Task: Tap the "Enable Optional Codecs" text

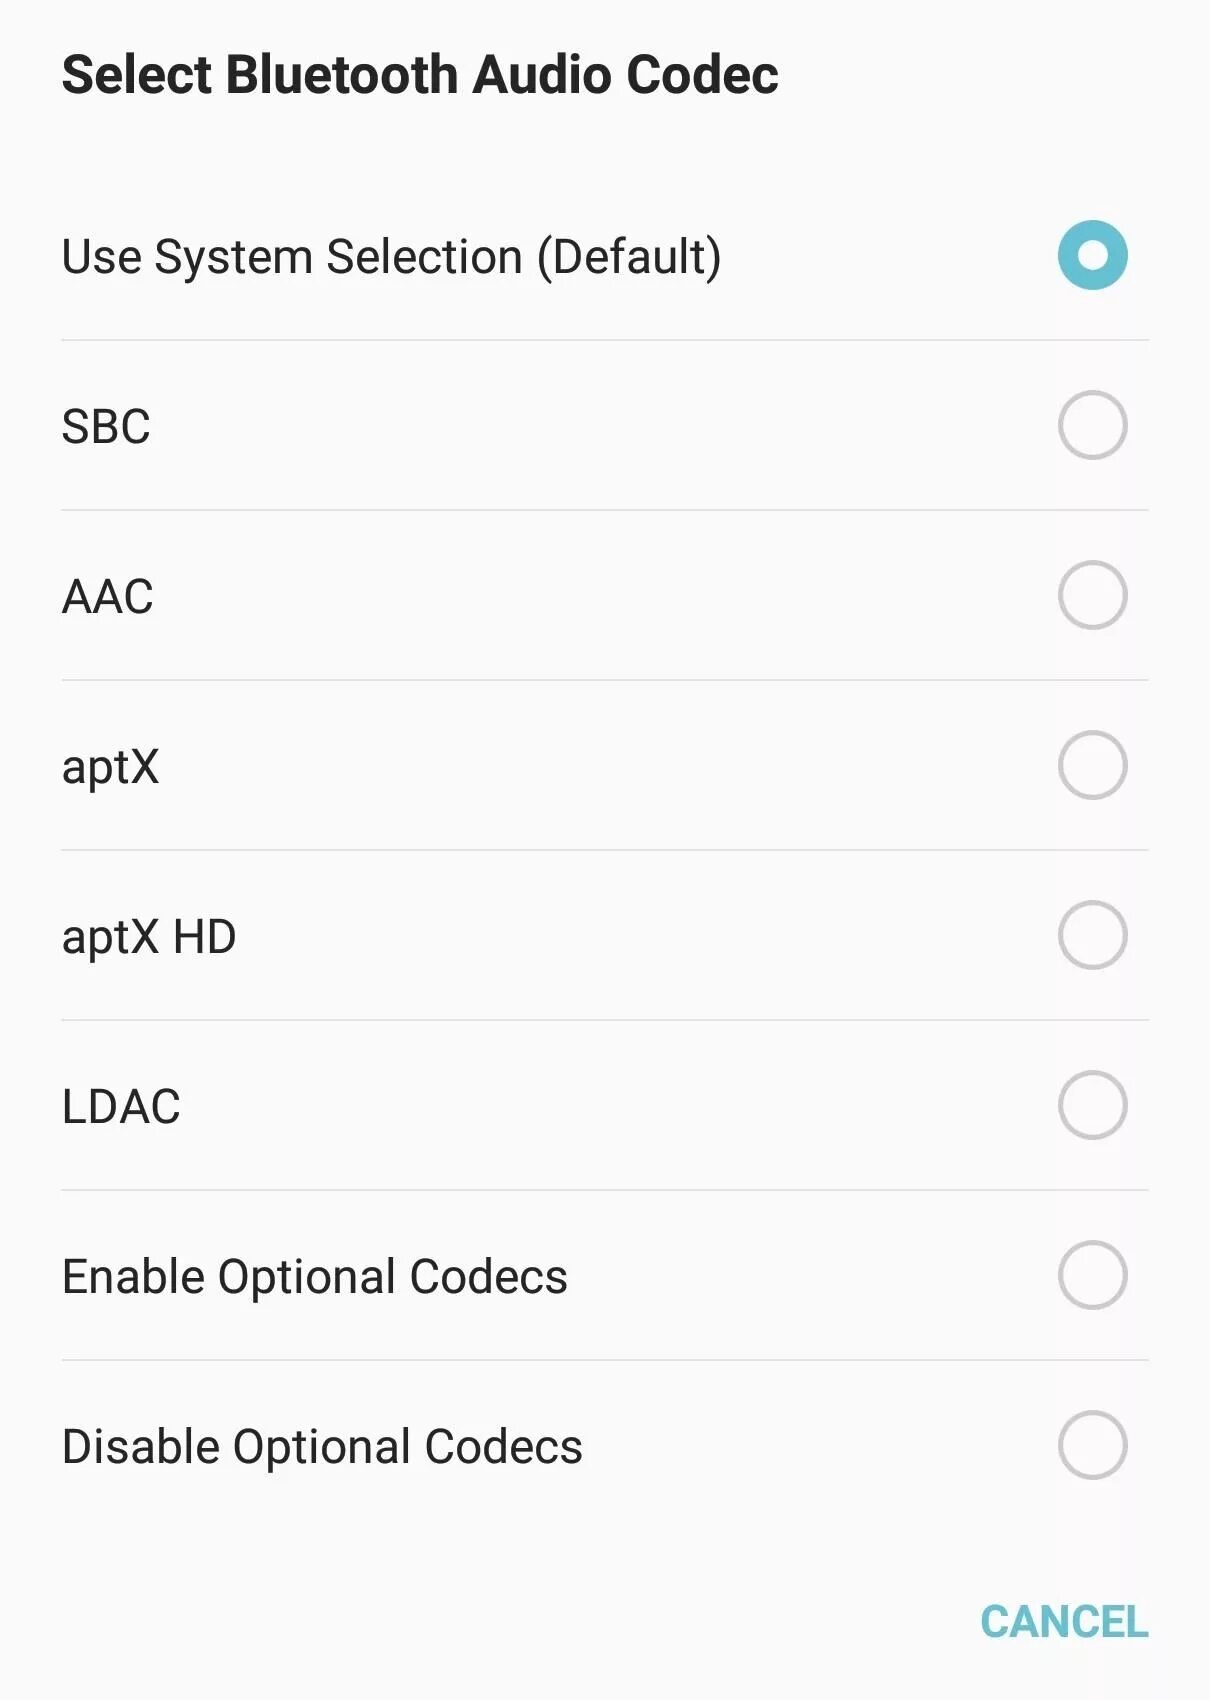Action: (x=314, y=1277)
